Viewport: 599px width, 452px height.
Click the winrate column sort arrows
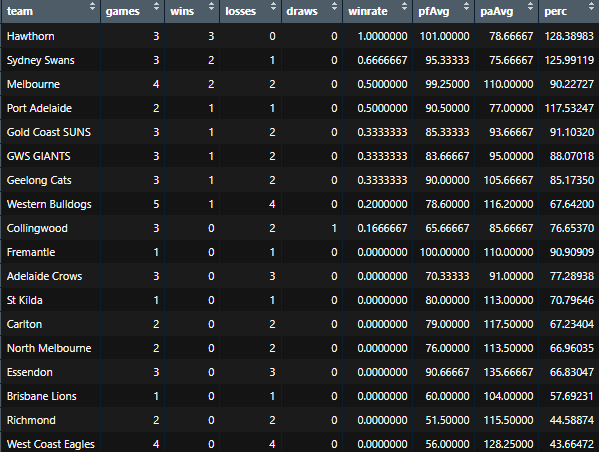(404, 6)
